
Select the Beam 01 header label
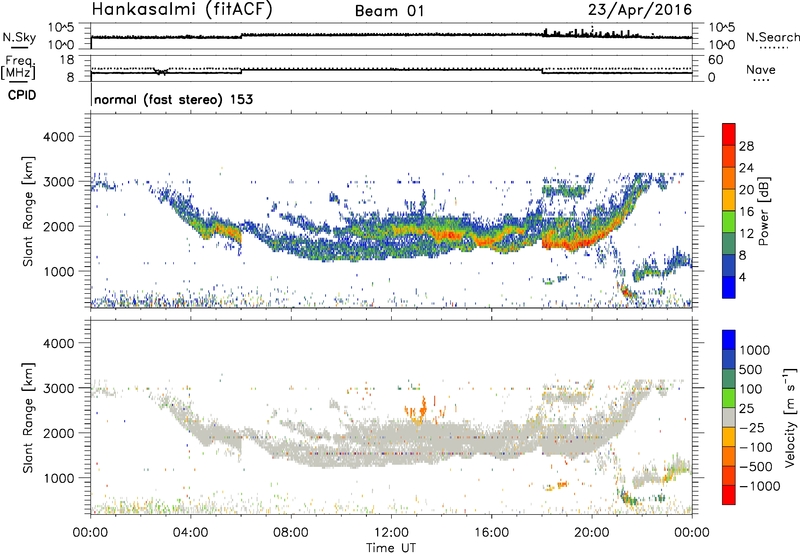(x=389, y=11)
